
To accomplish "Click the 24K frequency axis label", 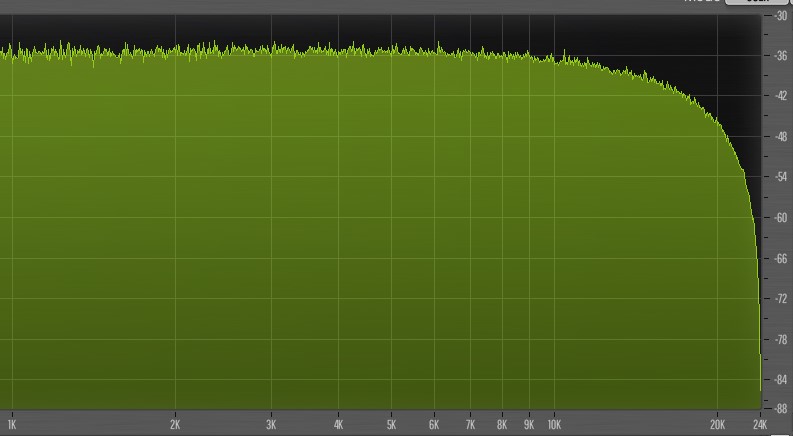I will coord(760,425).
